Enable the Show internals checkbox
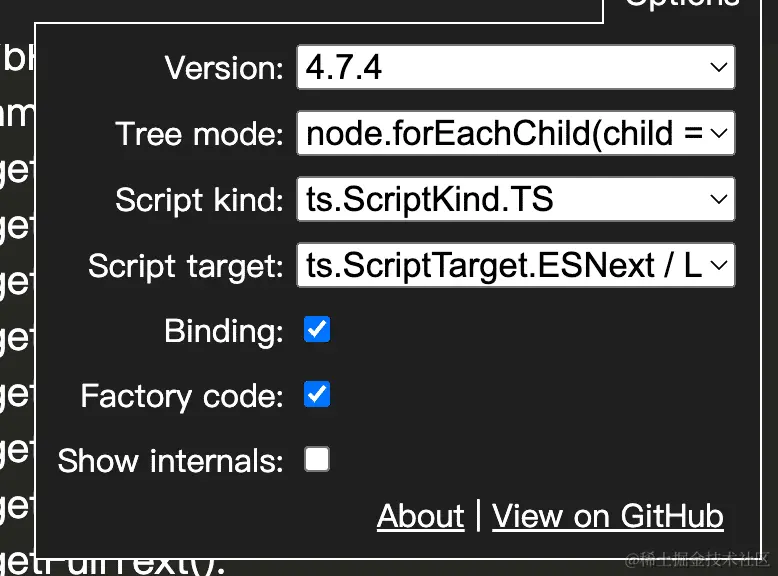The width and height of the screenshot is (778, 576). click(317, 459)
